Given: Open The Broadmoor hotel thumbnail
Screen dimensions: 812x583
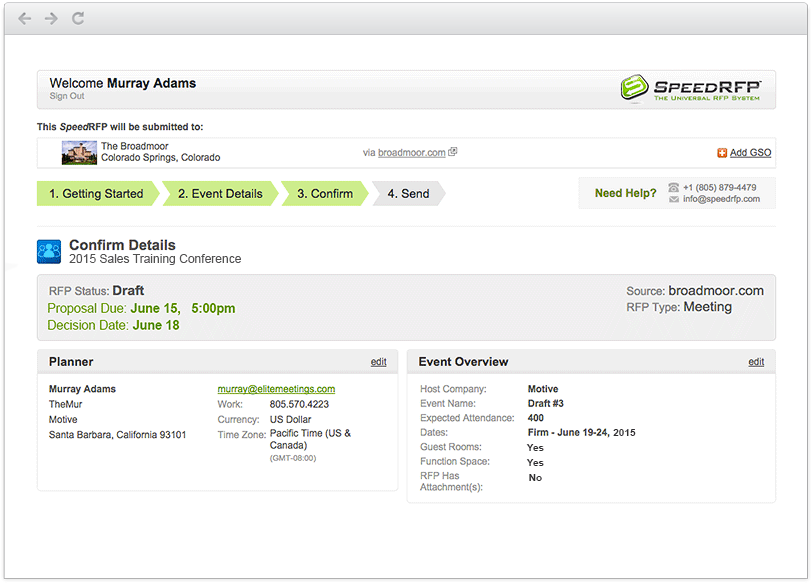Looking at the screenshot, I should [x=79, y=152].
